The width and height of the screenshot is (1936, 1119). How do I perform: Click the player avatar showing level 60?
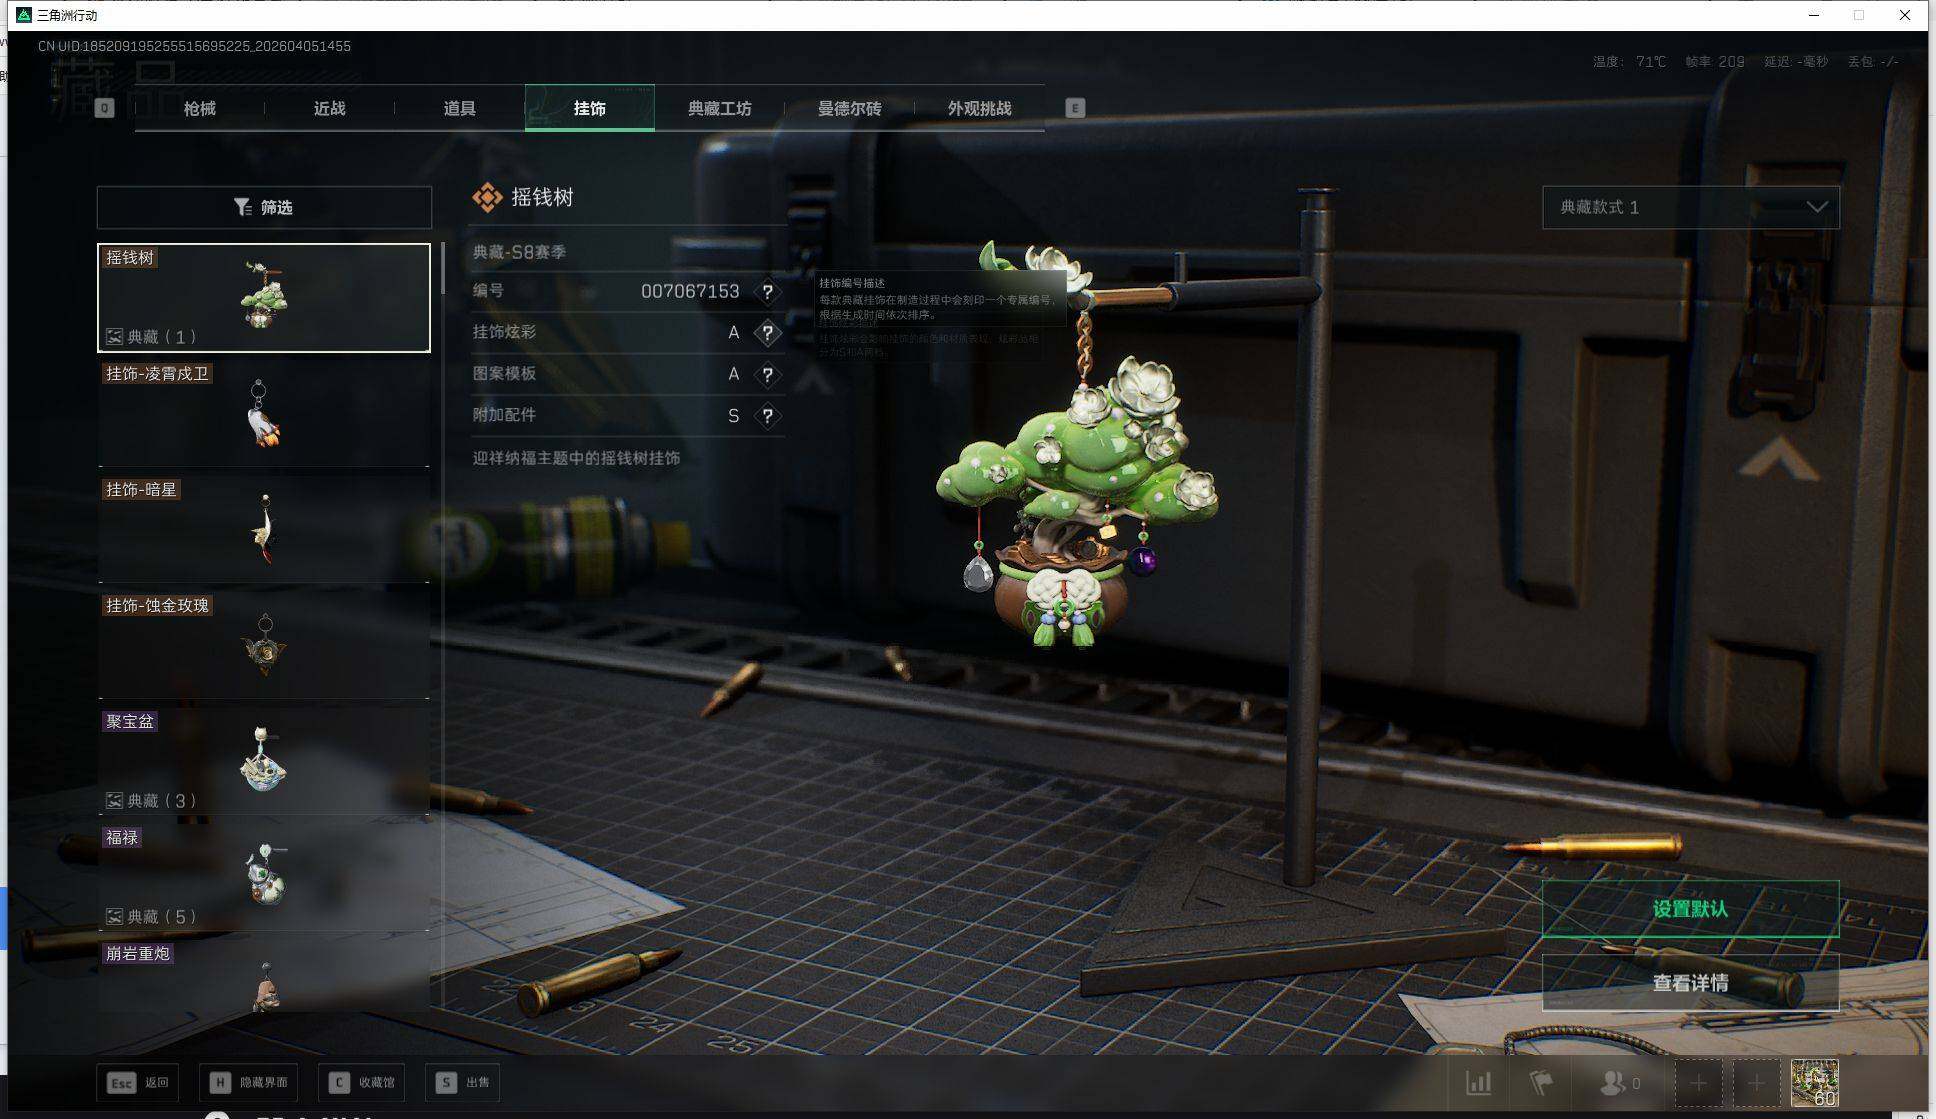(1814, 1082)
